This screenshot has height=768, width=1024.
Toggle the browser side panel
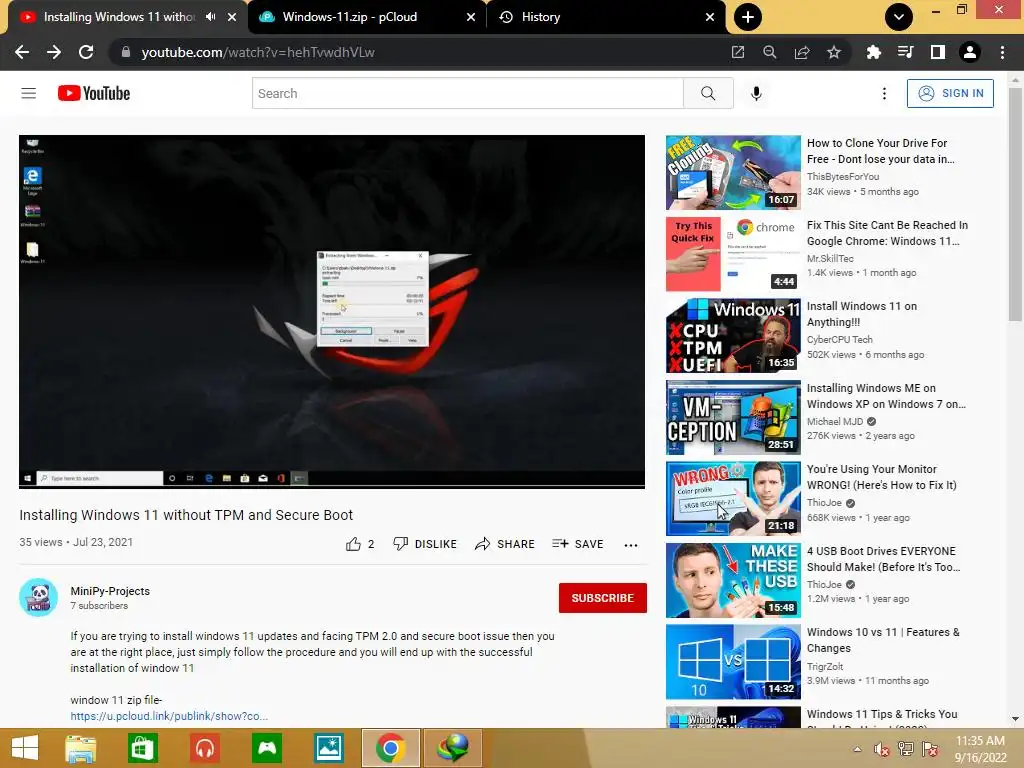pos(938,52)
